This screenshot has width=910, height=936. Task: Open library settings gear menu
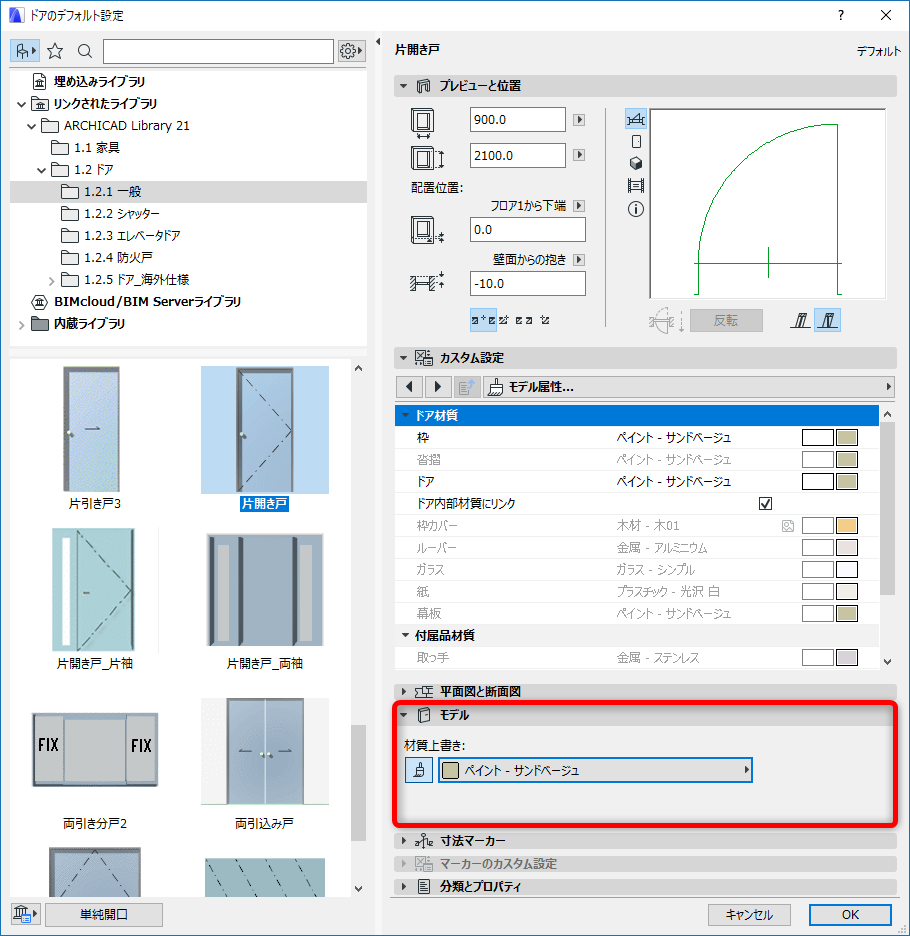[351, 51]
